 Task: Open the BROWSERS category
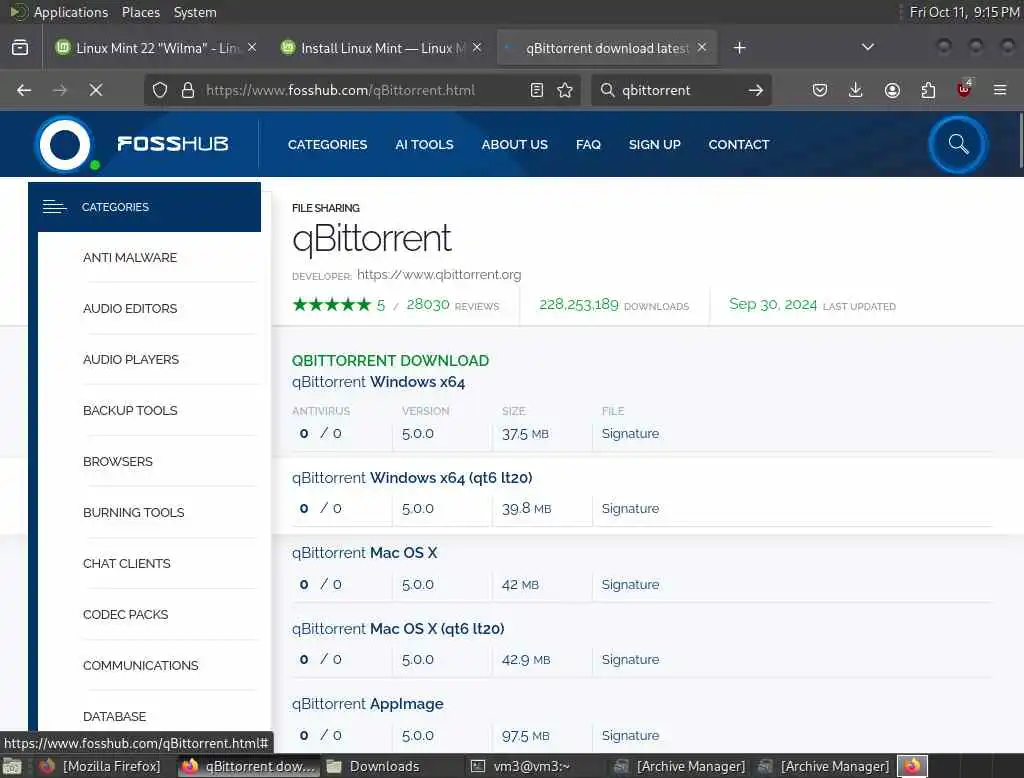(118, 461)
